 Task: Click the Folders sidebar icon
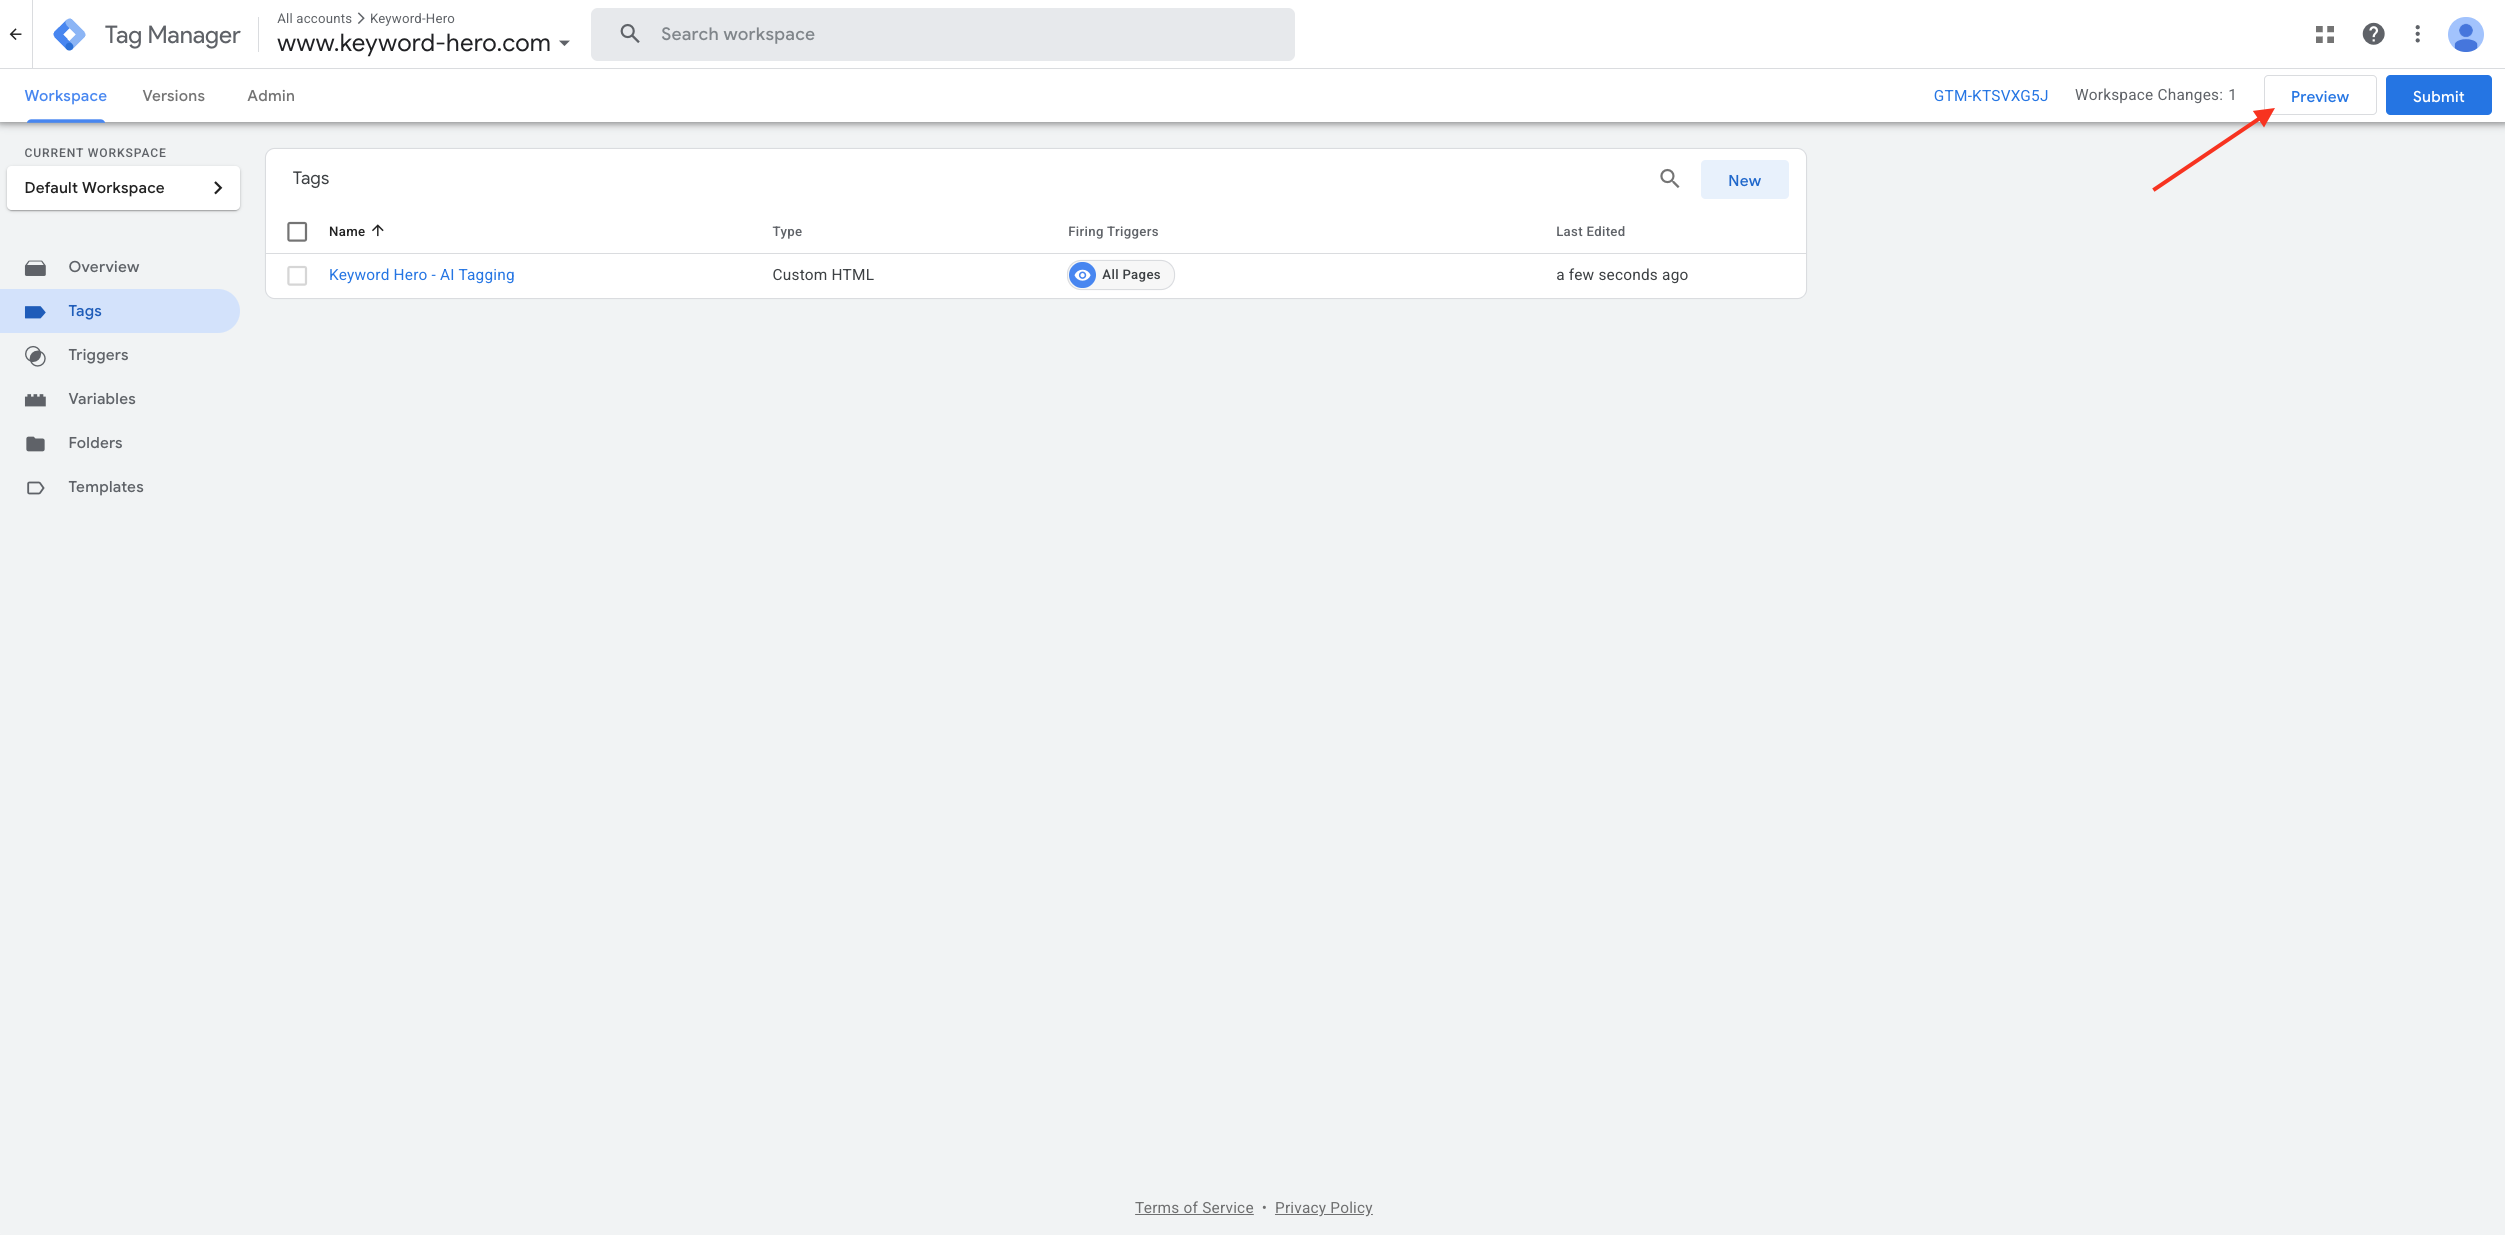pos(36,444)
